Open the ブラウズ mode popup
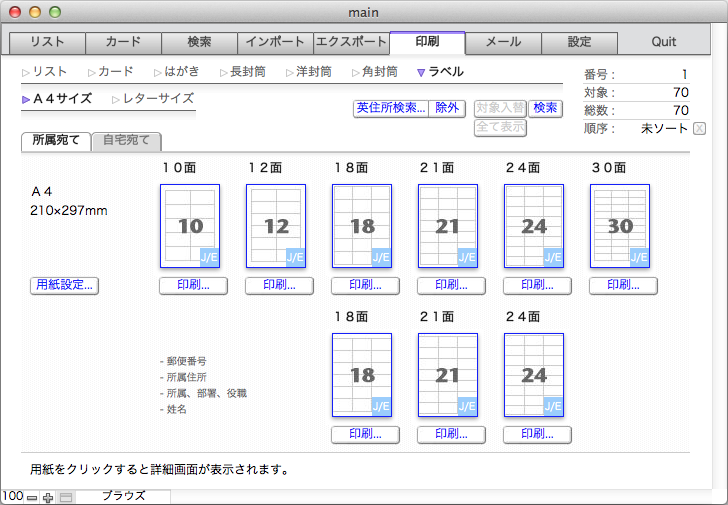The height and width of the screenshot is (505, 728). (x=125, y=496)
